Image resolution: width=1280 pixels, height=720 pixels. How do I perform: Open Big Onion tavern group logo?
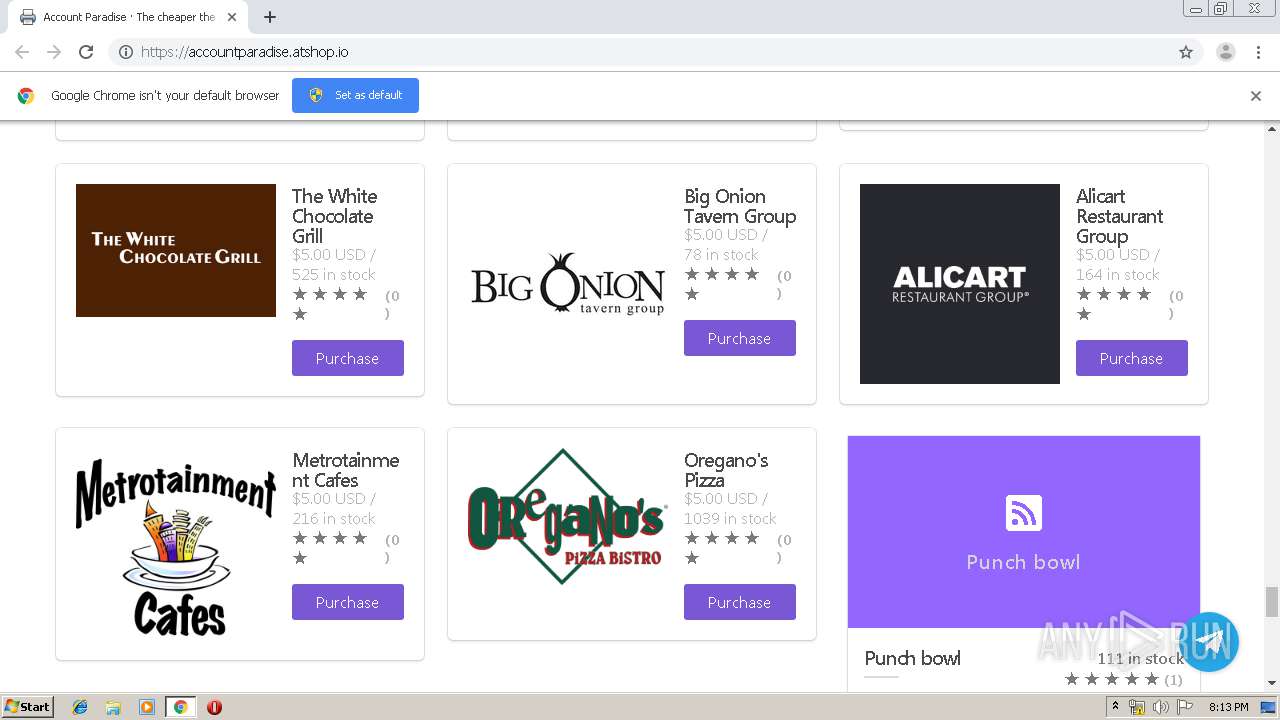click(x=568, y=284)
